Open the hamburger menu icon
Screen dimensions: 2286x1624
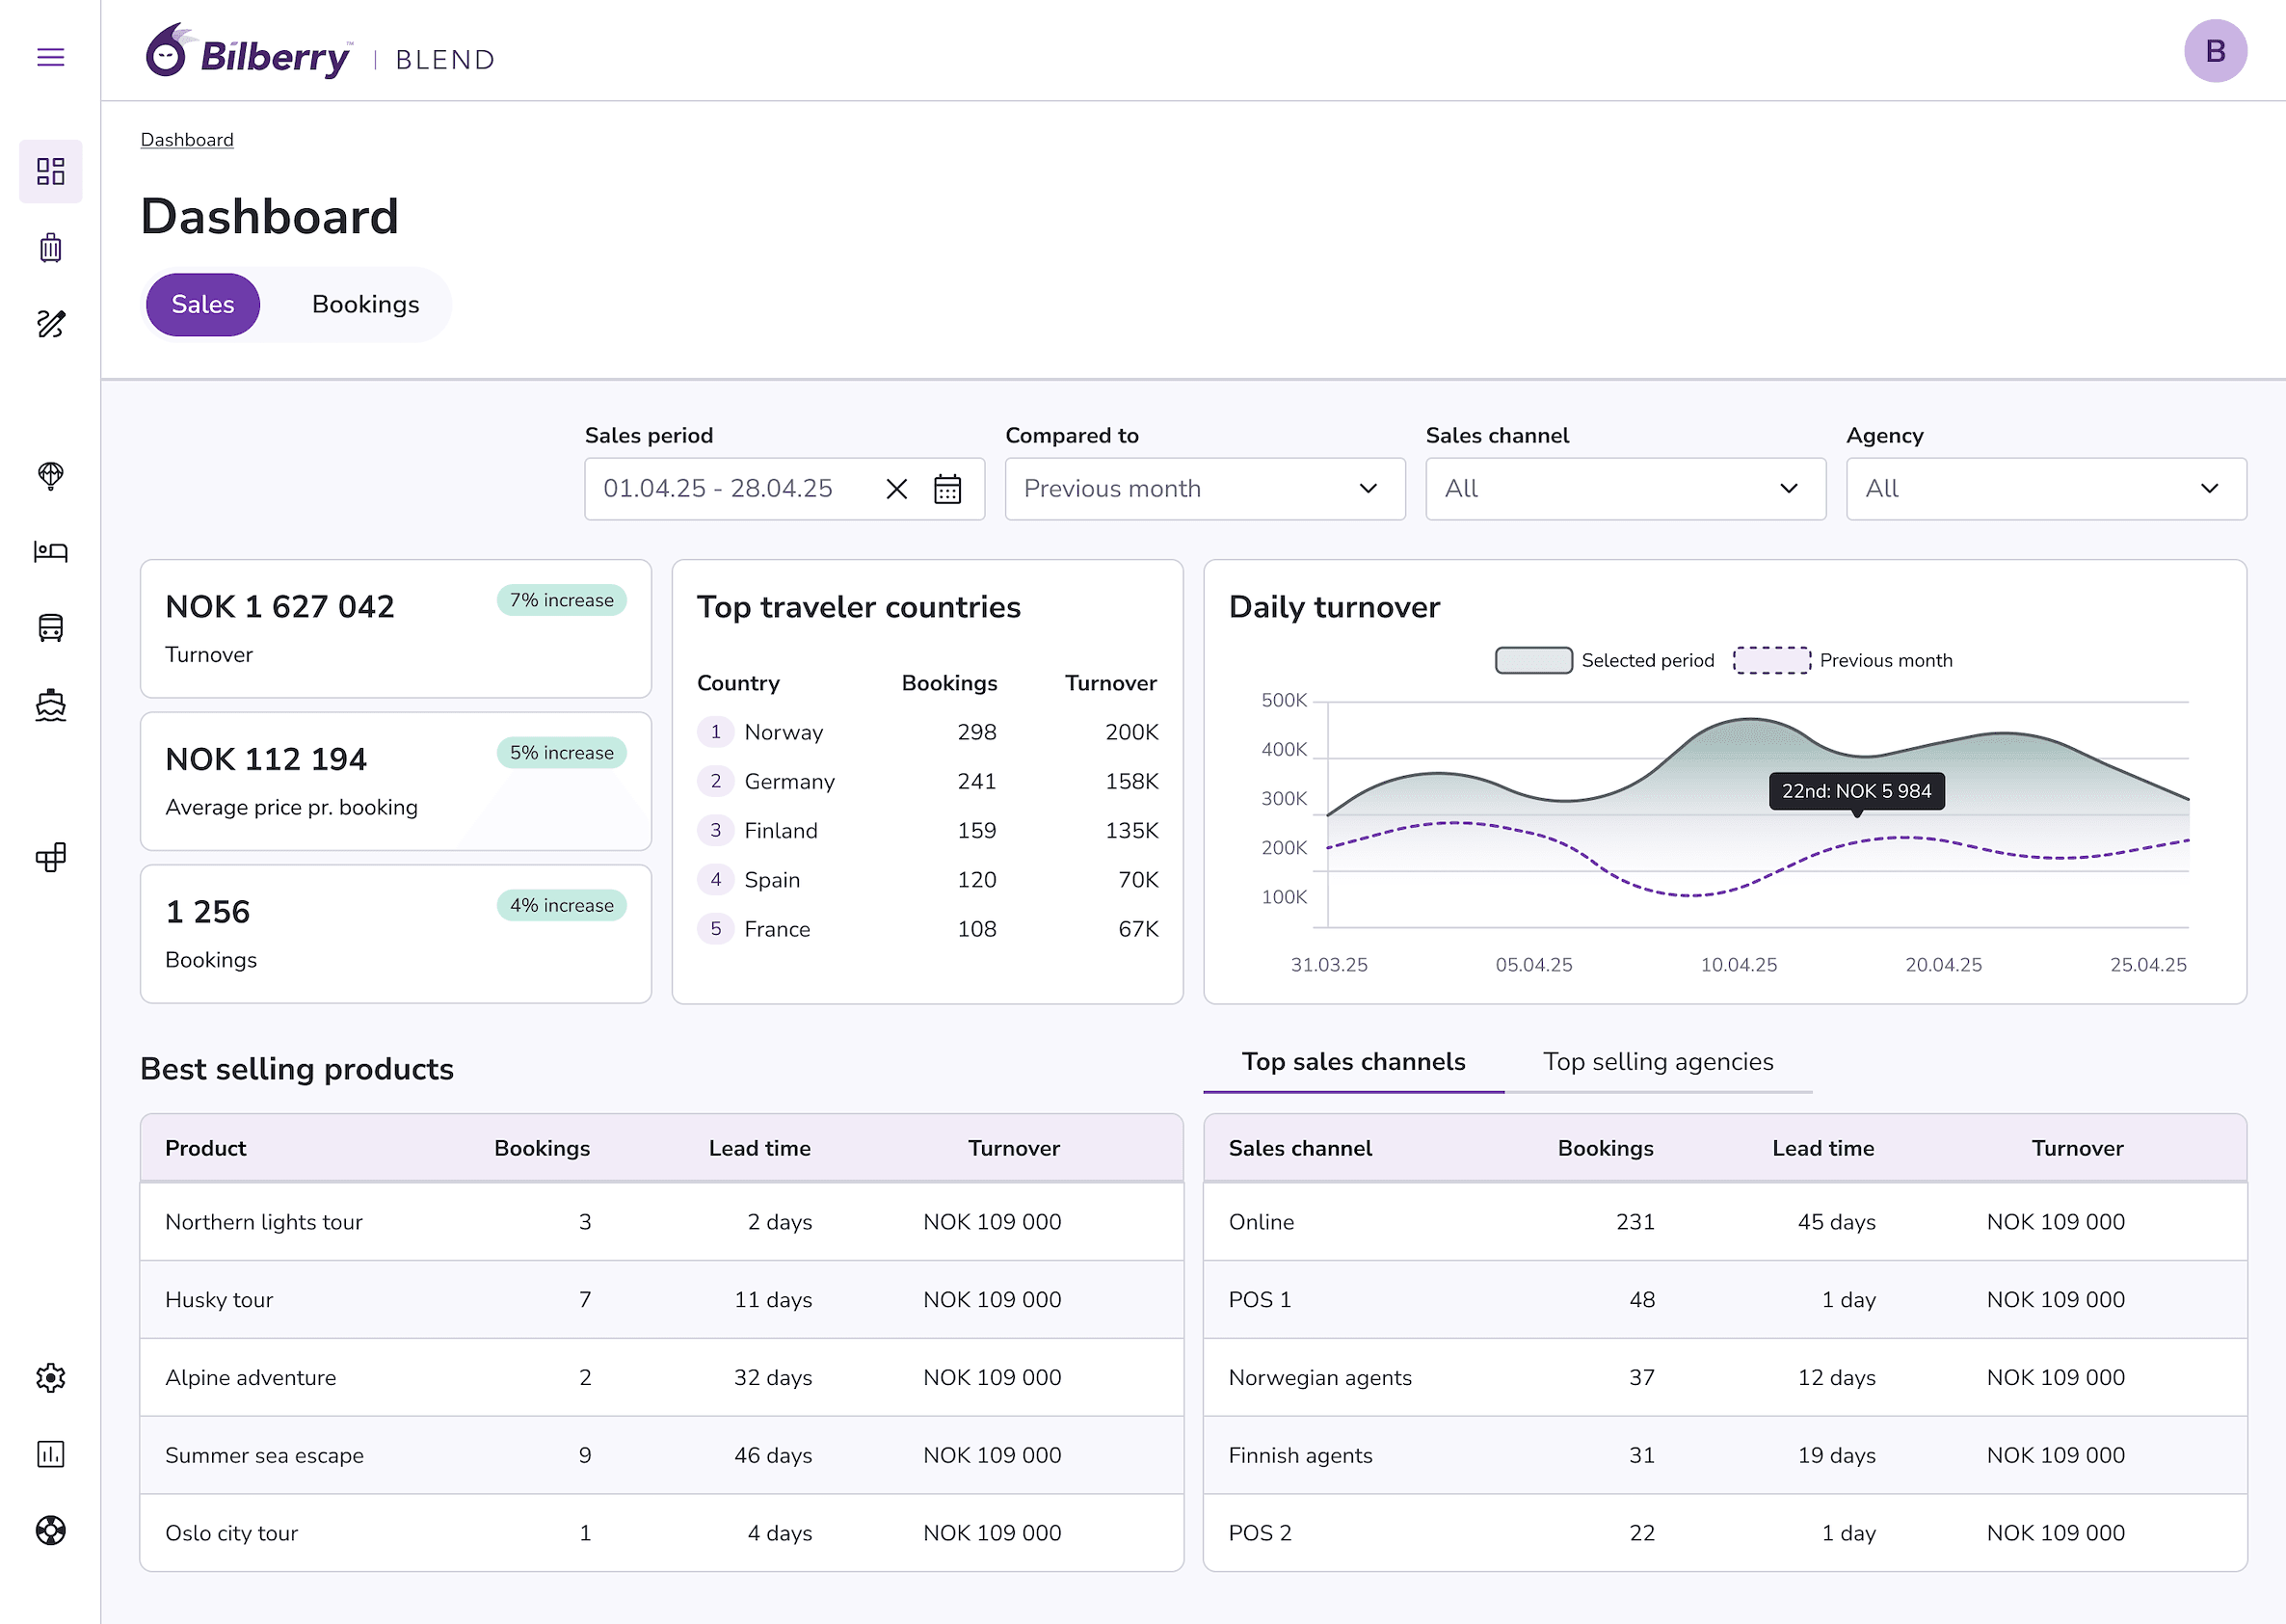click(x=50, y=57)
